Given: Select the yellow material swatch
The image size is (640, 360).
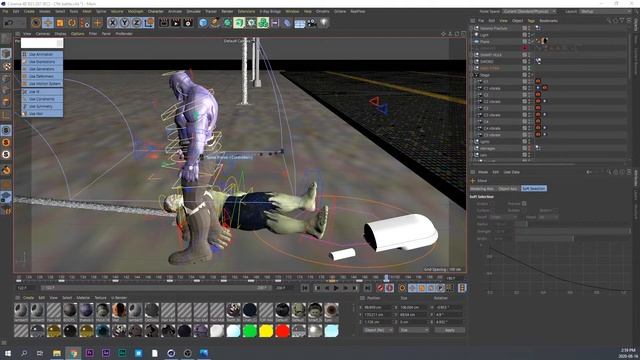Looking at the screenshot, I should [x=266, y=331].
